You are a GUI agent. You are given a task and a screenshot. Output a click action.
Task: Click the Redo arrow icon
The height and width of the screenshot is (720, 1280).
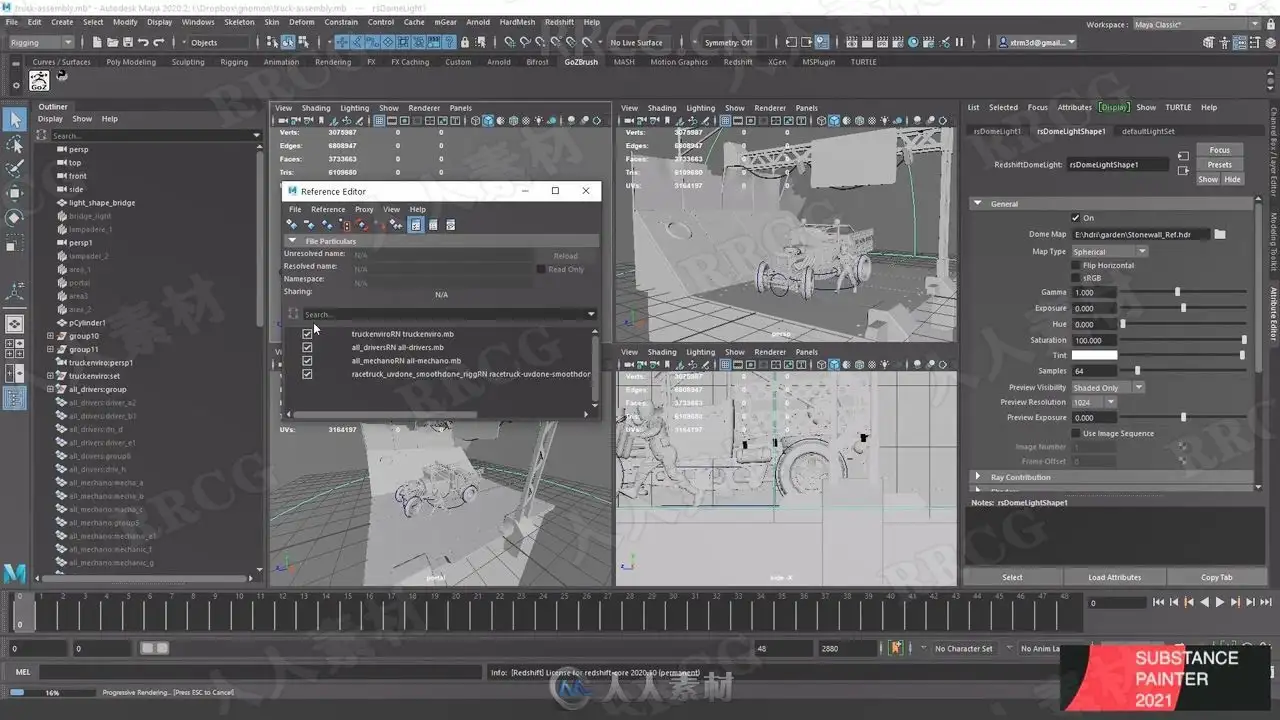pos(158,42)
